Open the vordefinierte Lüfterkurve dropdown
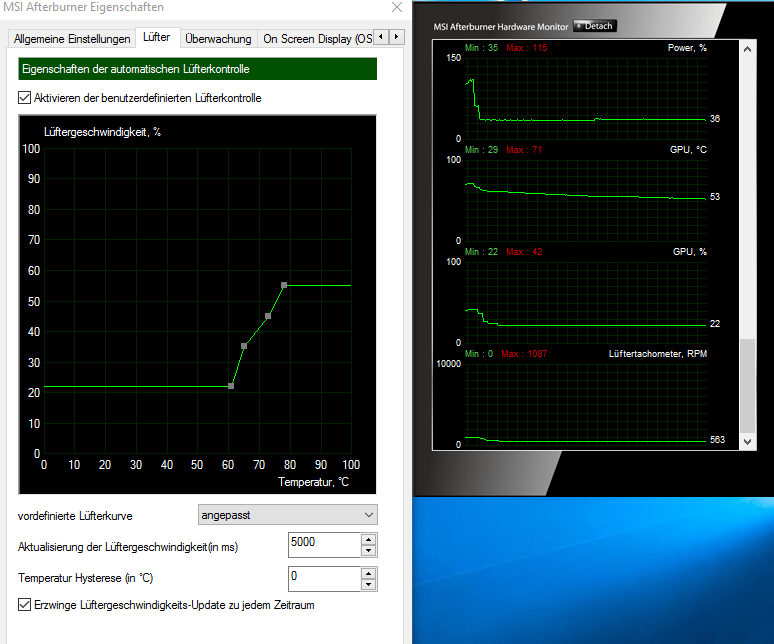The height and width of the screenshot is (644, 774). pos(288,515)
